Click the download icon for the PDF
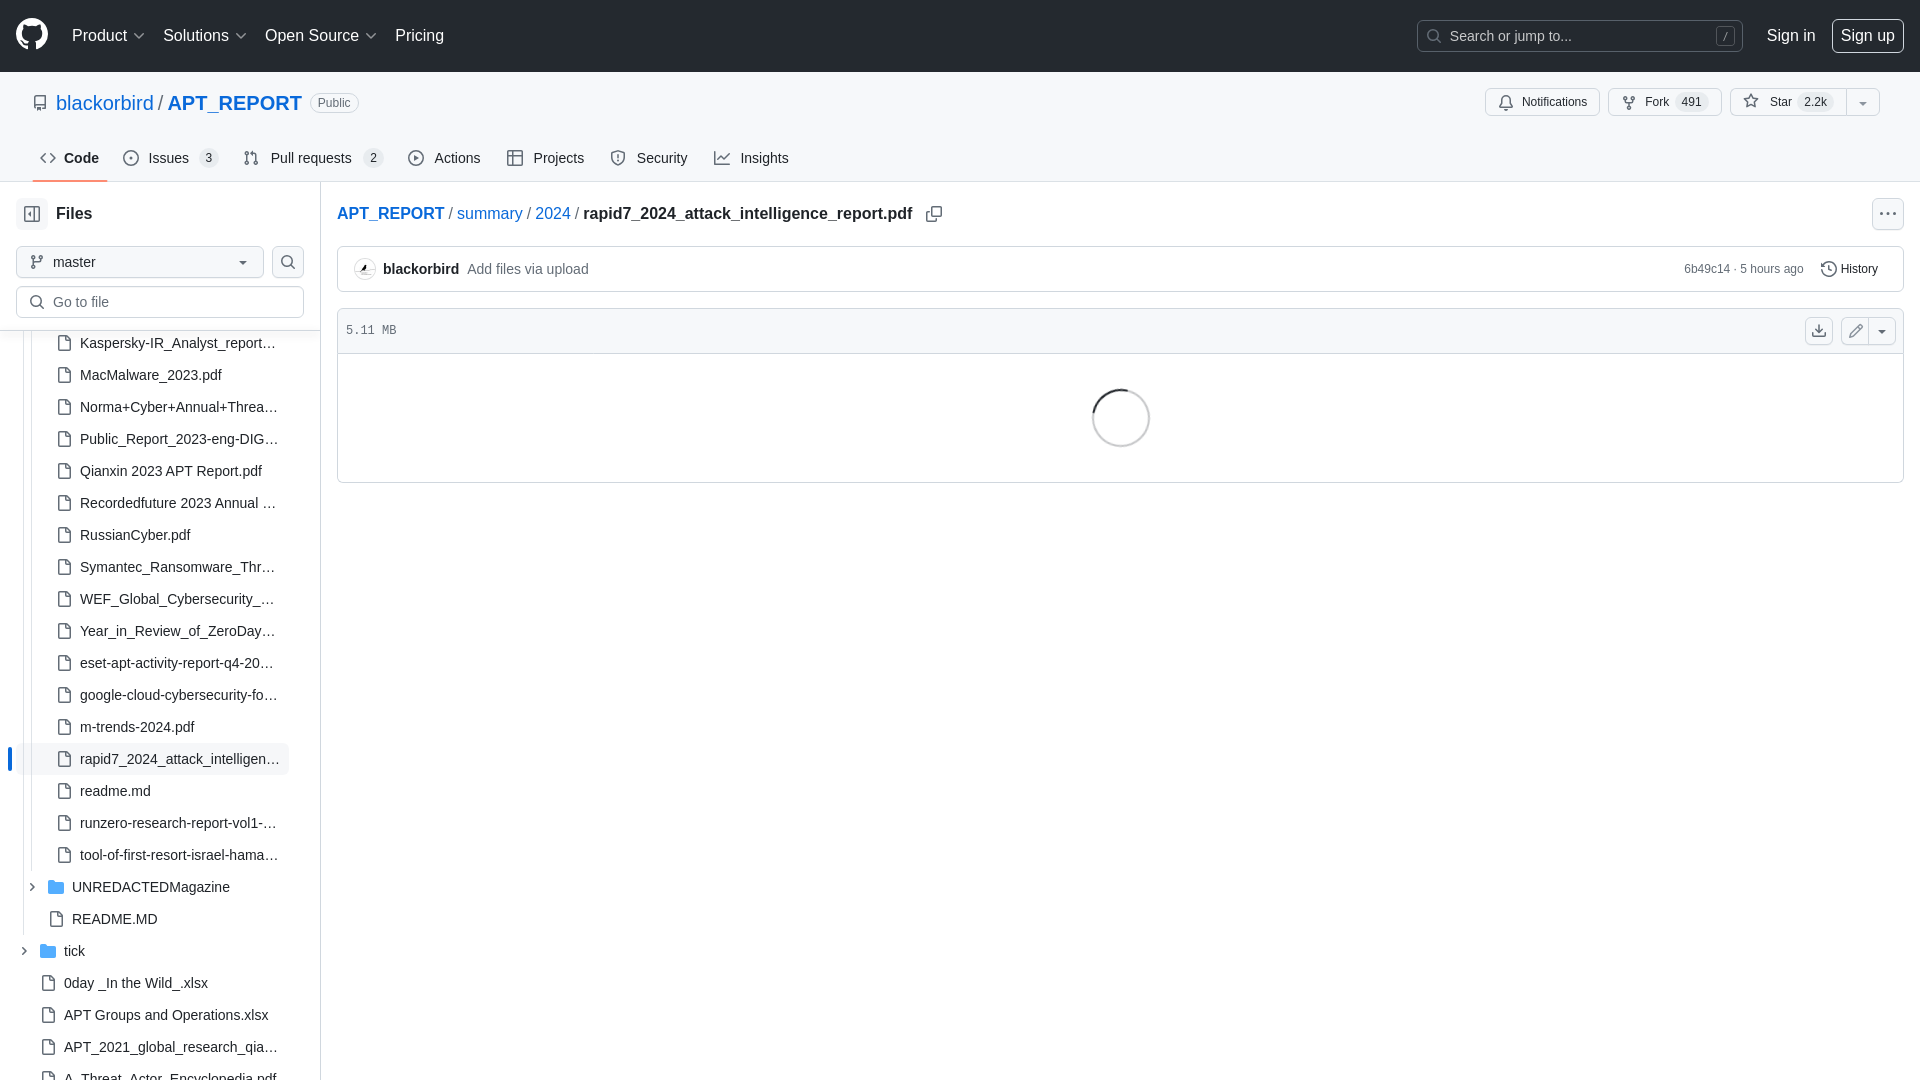The width and height of the screenshot is (1920, 1080). coord(1818,330)
